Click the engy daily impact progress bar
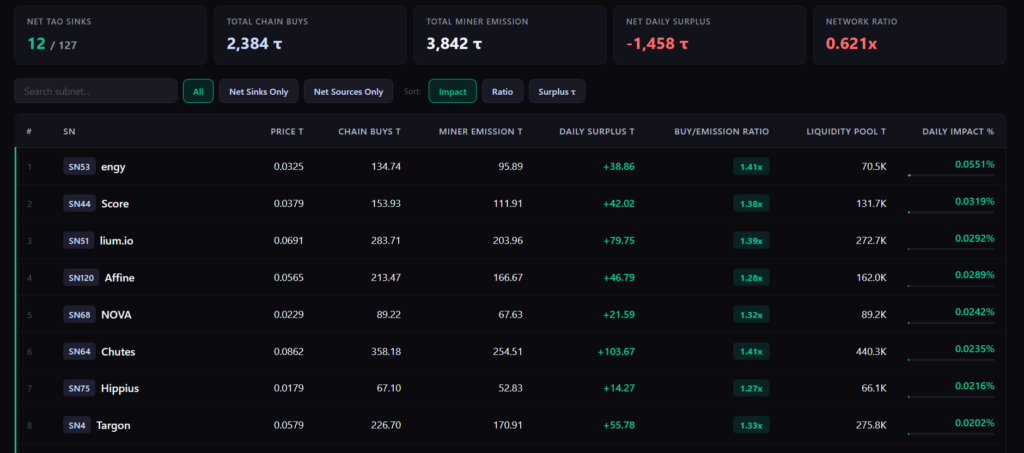The width and height of the screenshot is (1024, 453). (951, 175)
